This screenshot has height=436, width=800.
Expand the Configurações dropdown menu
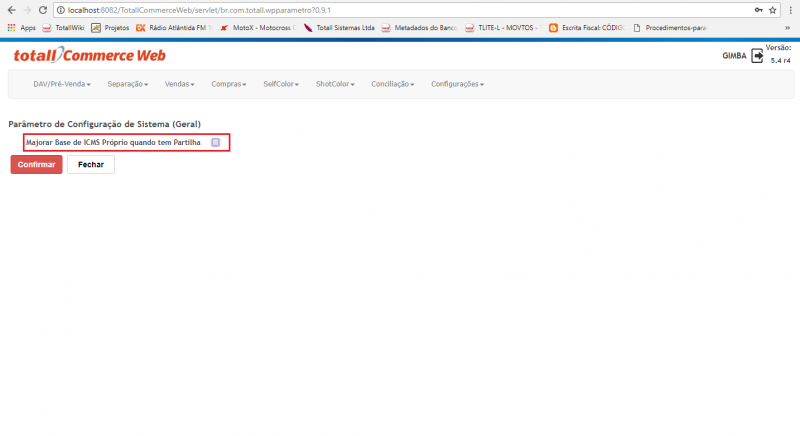[457, 84]
